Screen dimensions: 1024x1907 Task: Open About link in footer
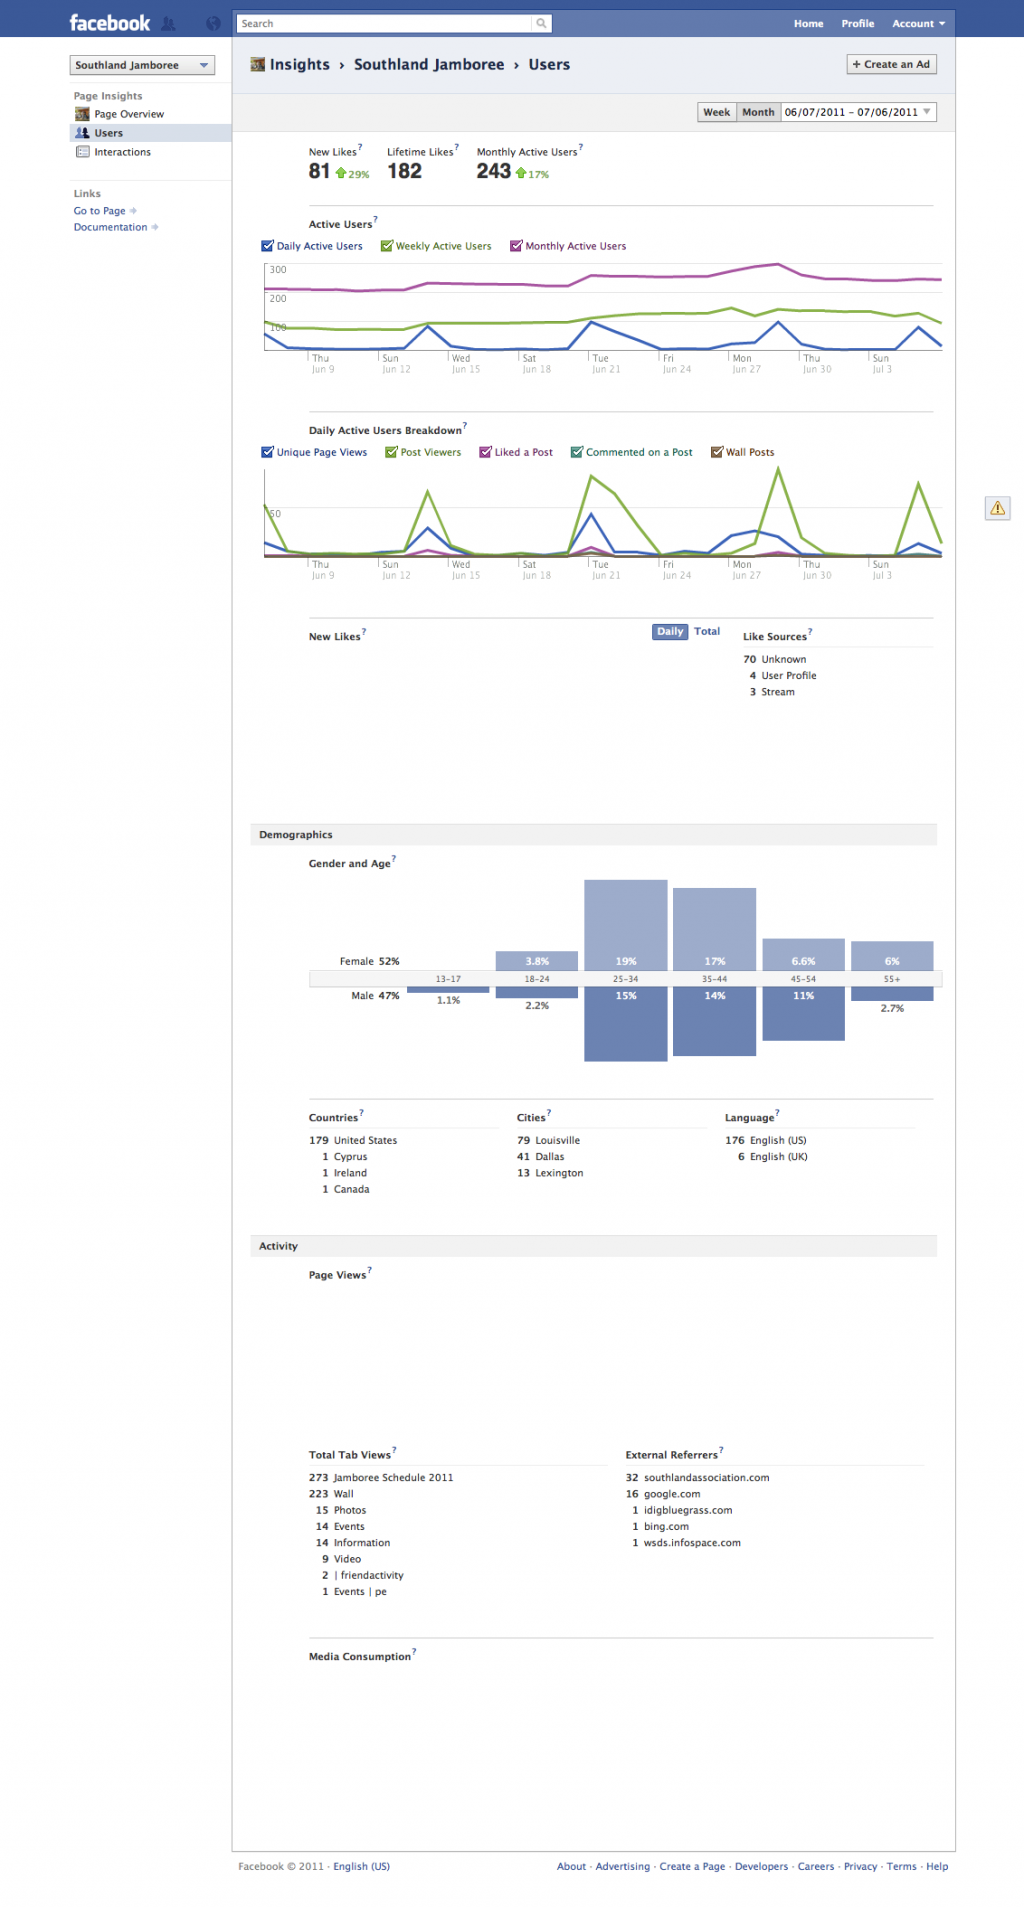click(x=571, y=1866)
